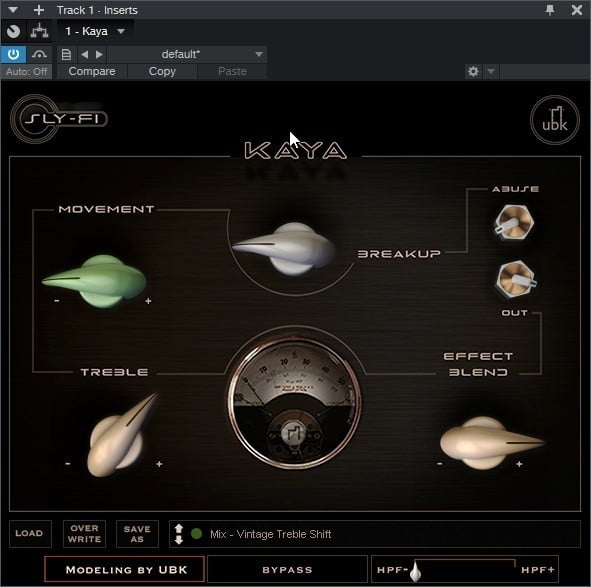This screenshot has width=591, height=587.
Task: Open the dropdown arrow next to gear
Action: tap(491, 71)
